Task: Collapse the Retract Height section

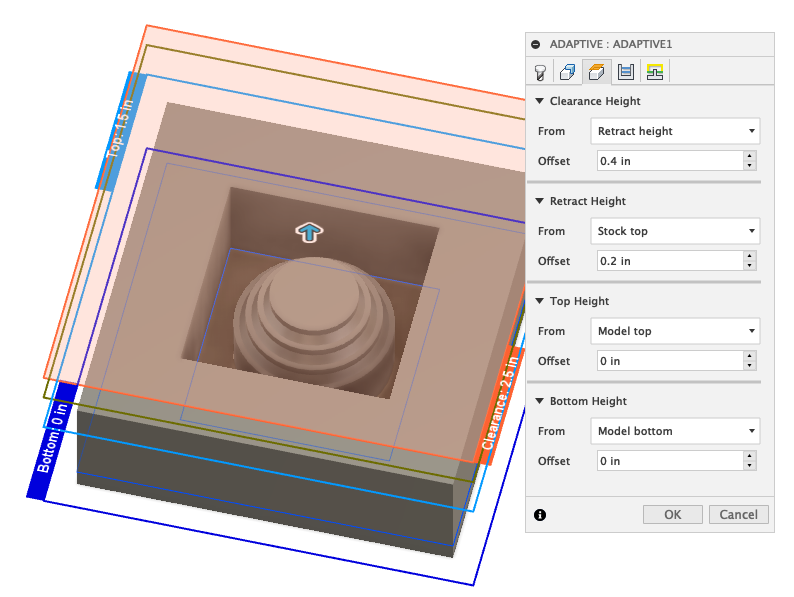Action: [540, 201]
